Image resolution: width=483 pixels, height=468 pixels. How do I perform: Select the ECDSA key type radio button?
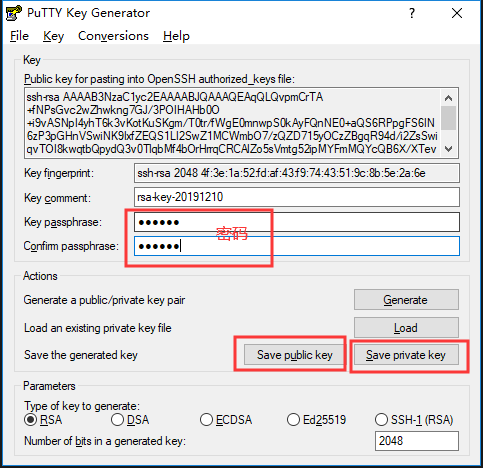click(x=206, y=420)
